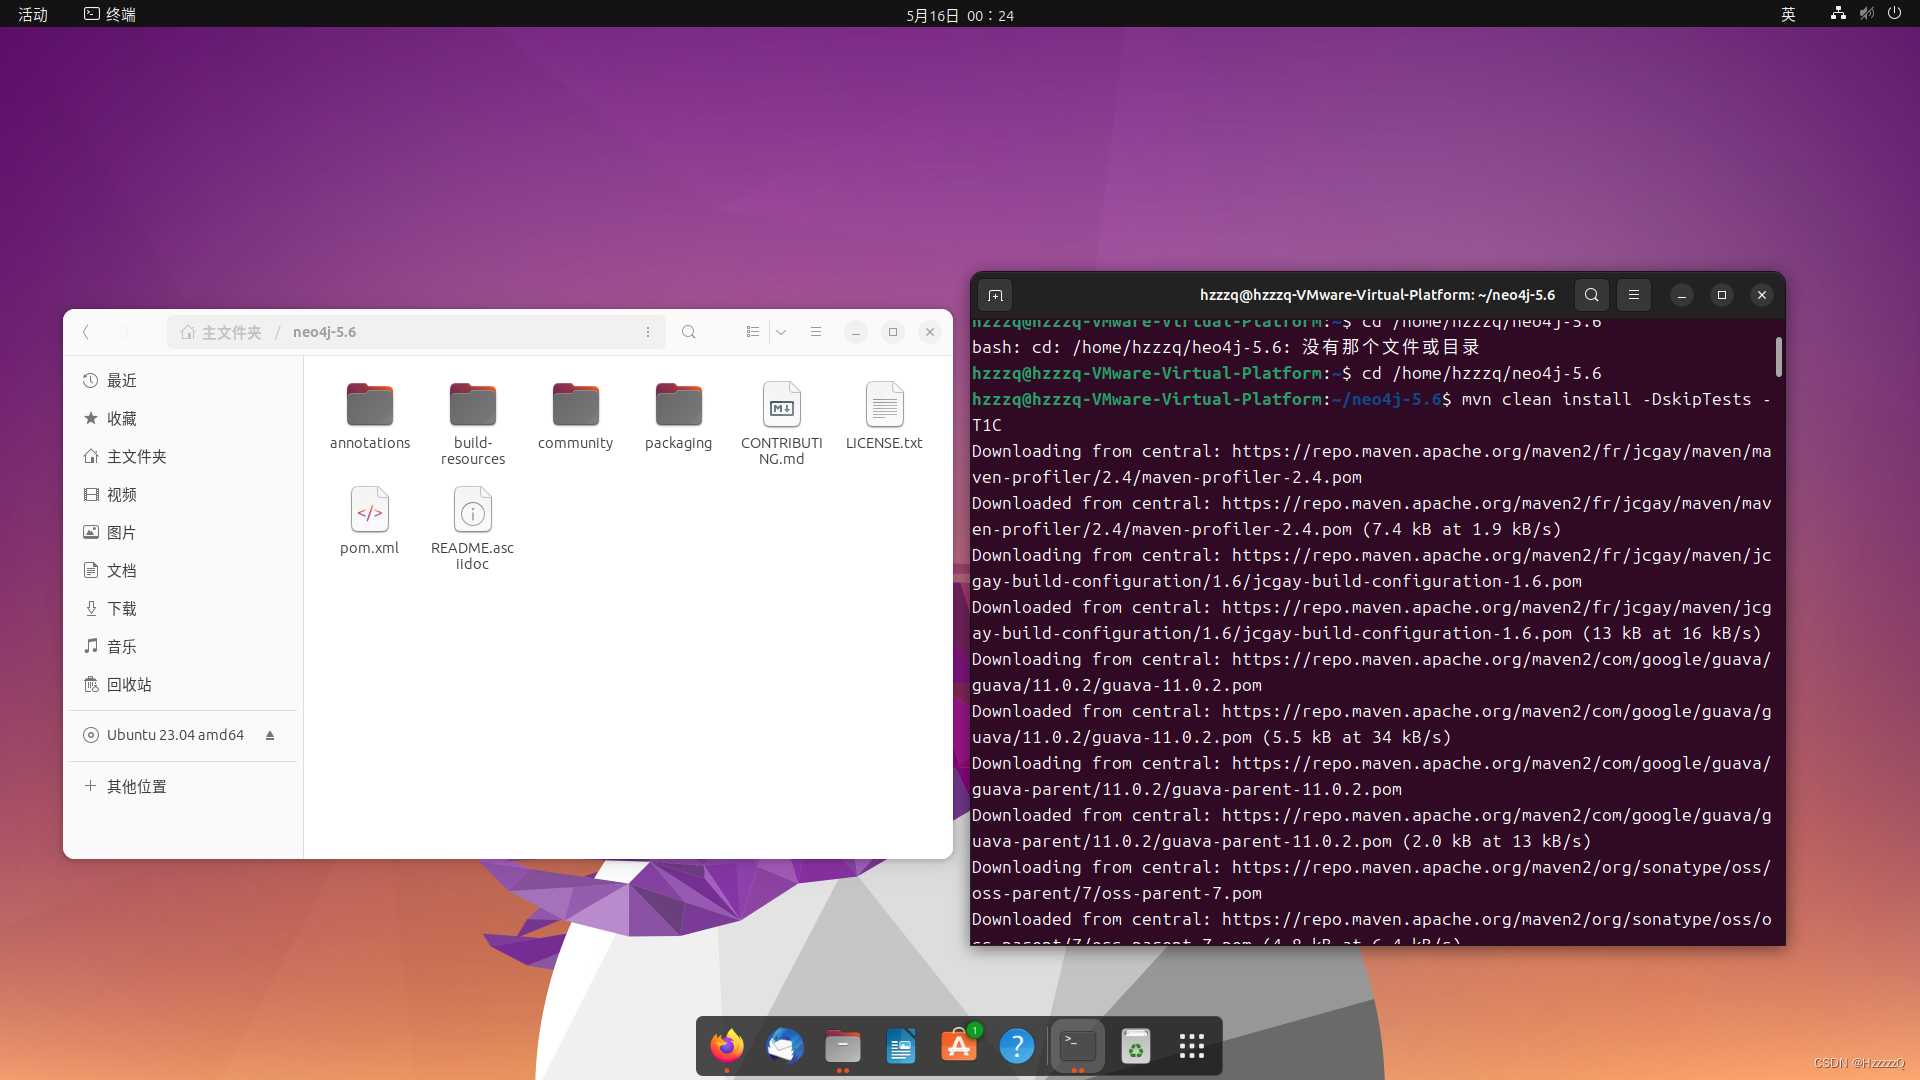Screen dimensions: 1920x1080
Task: Open 图片 in the sidebar
Action: tap(183, 533)
